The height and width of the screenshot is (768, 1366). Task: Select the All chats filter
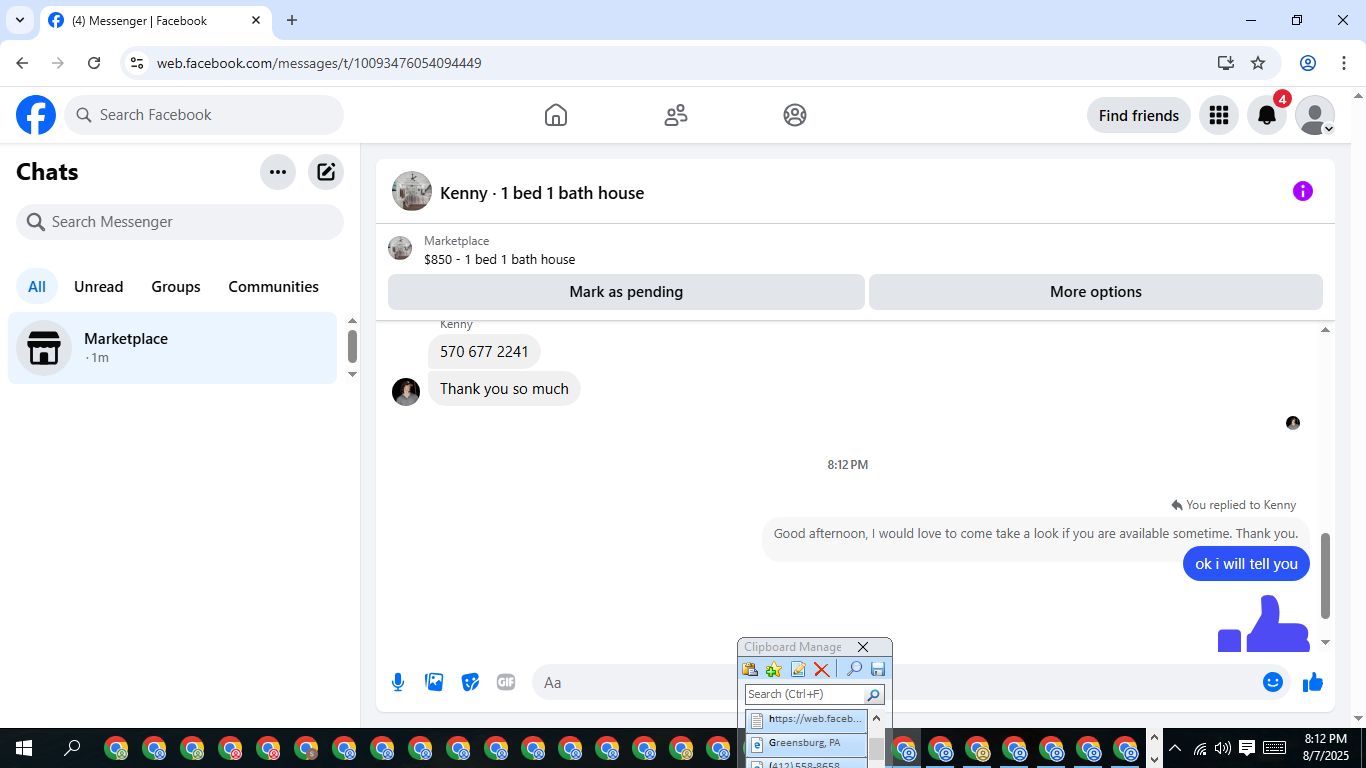pyautogui.click(x=37, y=287)
